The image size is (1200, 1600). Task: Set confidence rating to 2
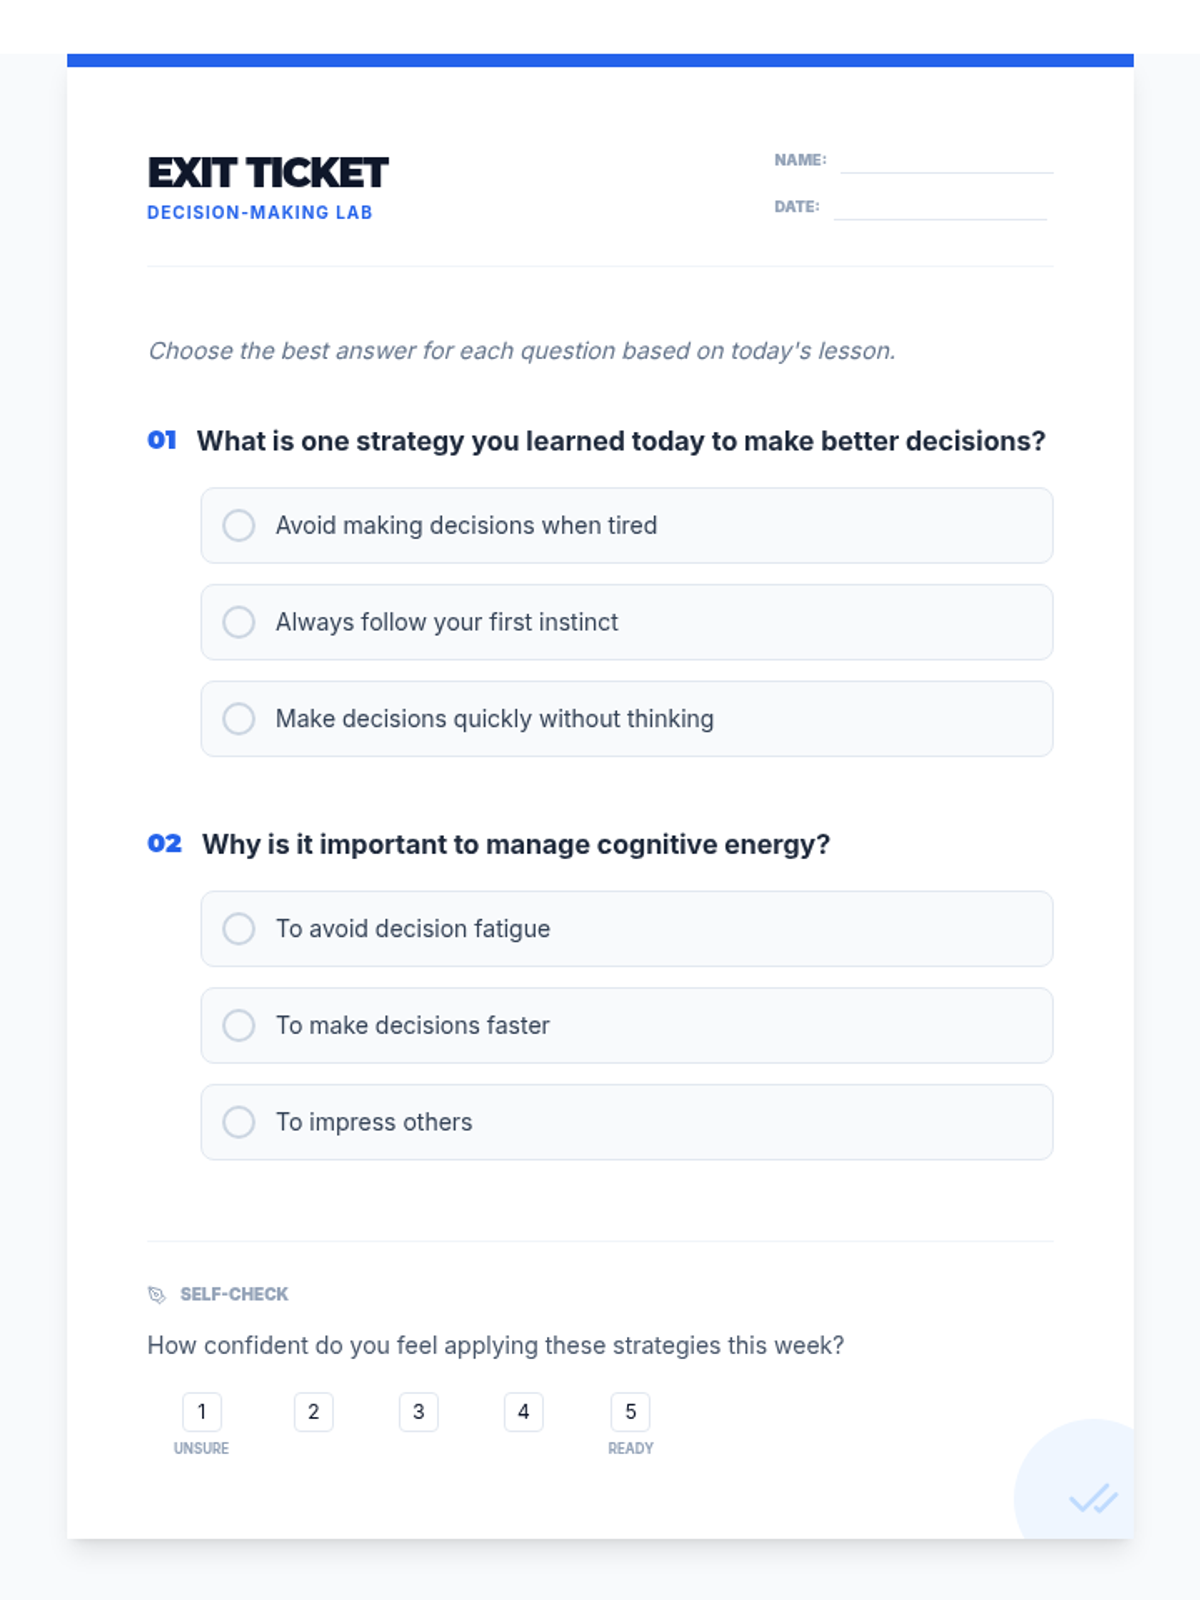pos(313,1412)
